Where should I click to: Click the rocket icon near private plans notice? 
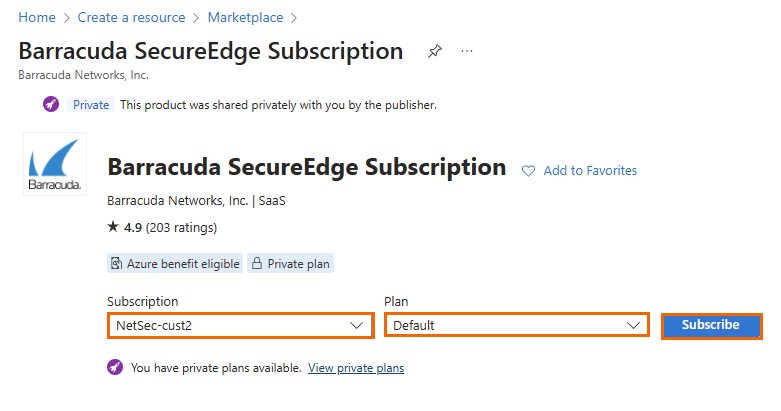tap(115, 367)
